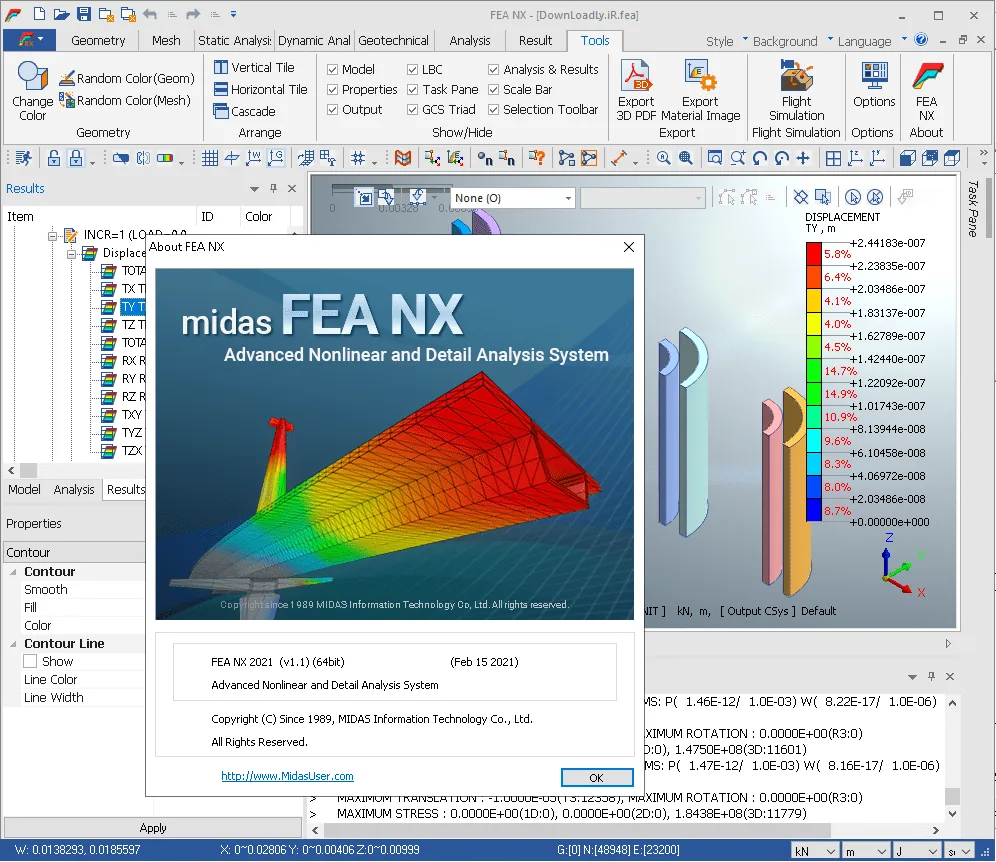Select Random Color(Mesh) tool
The width and height of the screenshot is (996, 862).
(x=125, y=100)
